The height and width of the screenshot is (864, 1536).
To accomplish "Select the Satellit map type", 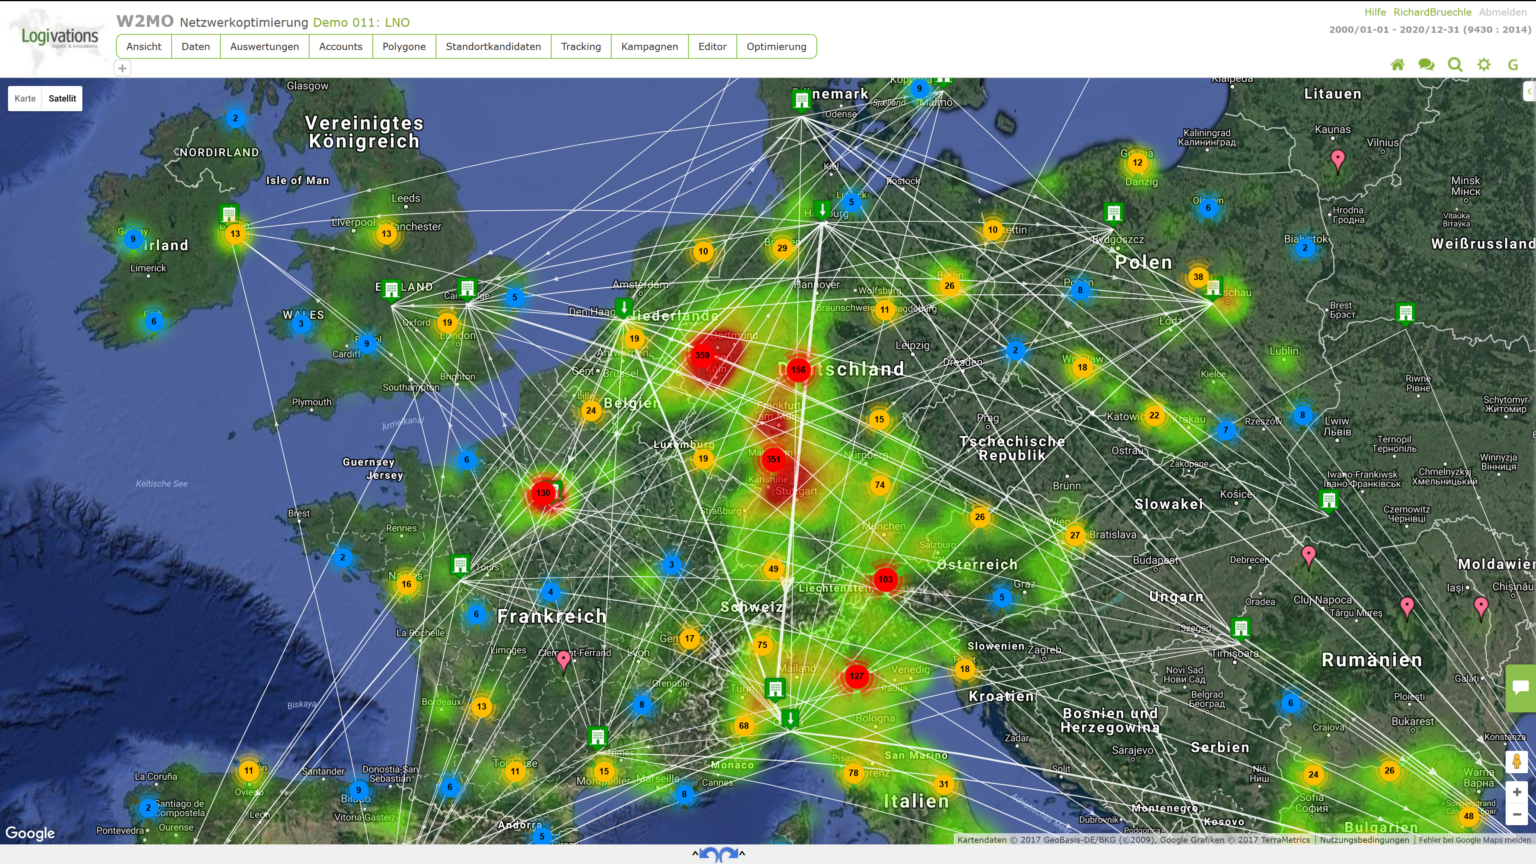I will click(62, 99).
